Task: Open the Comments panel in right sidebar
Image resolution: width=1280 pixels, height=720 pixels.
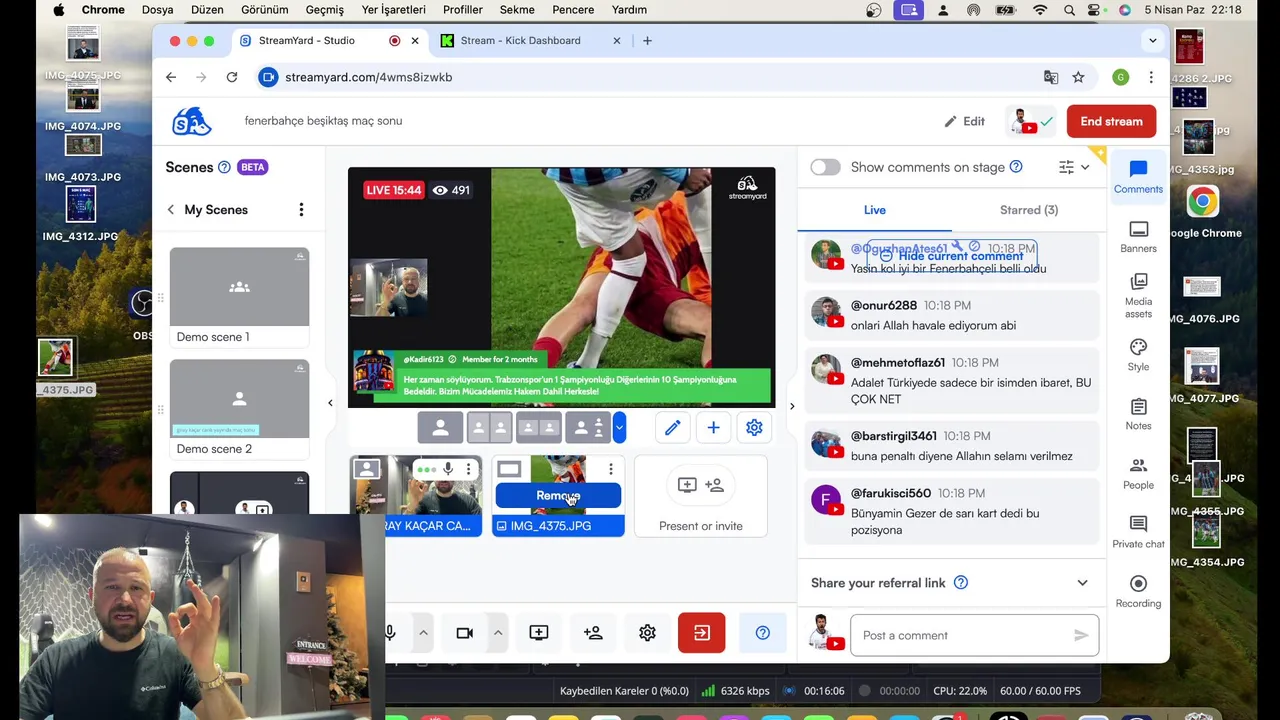Action: coord(1138,176)
